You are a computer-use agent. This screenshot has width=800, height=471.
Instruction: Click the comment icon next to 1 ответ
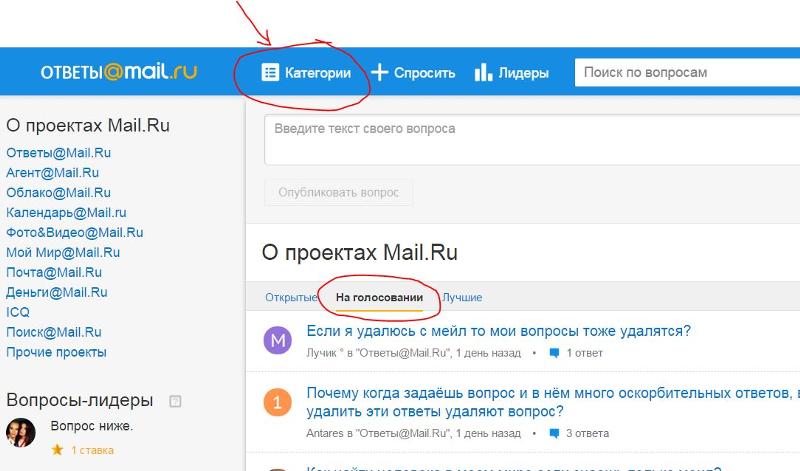pos(554,353)
